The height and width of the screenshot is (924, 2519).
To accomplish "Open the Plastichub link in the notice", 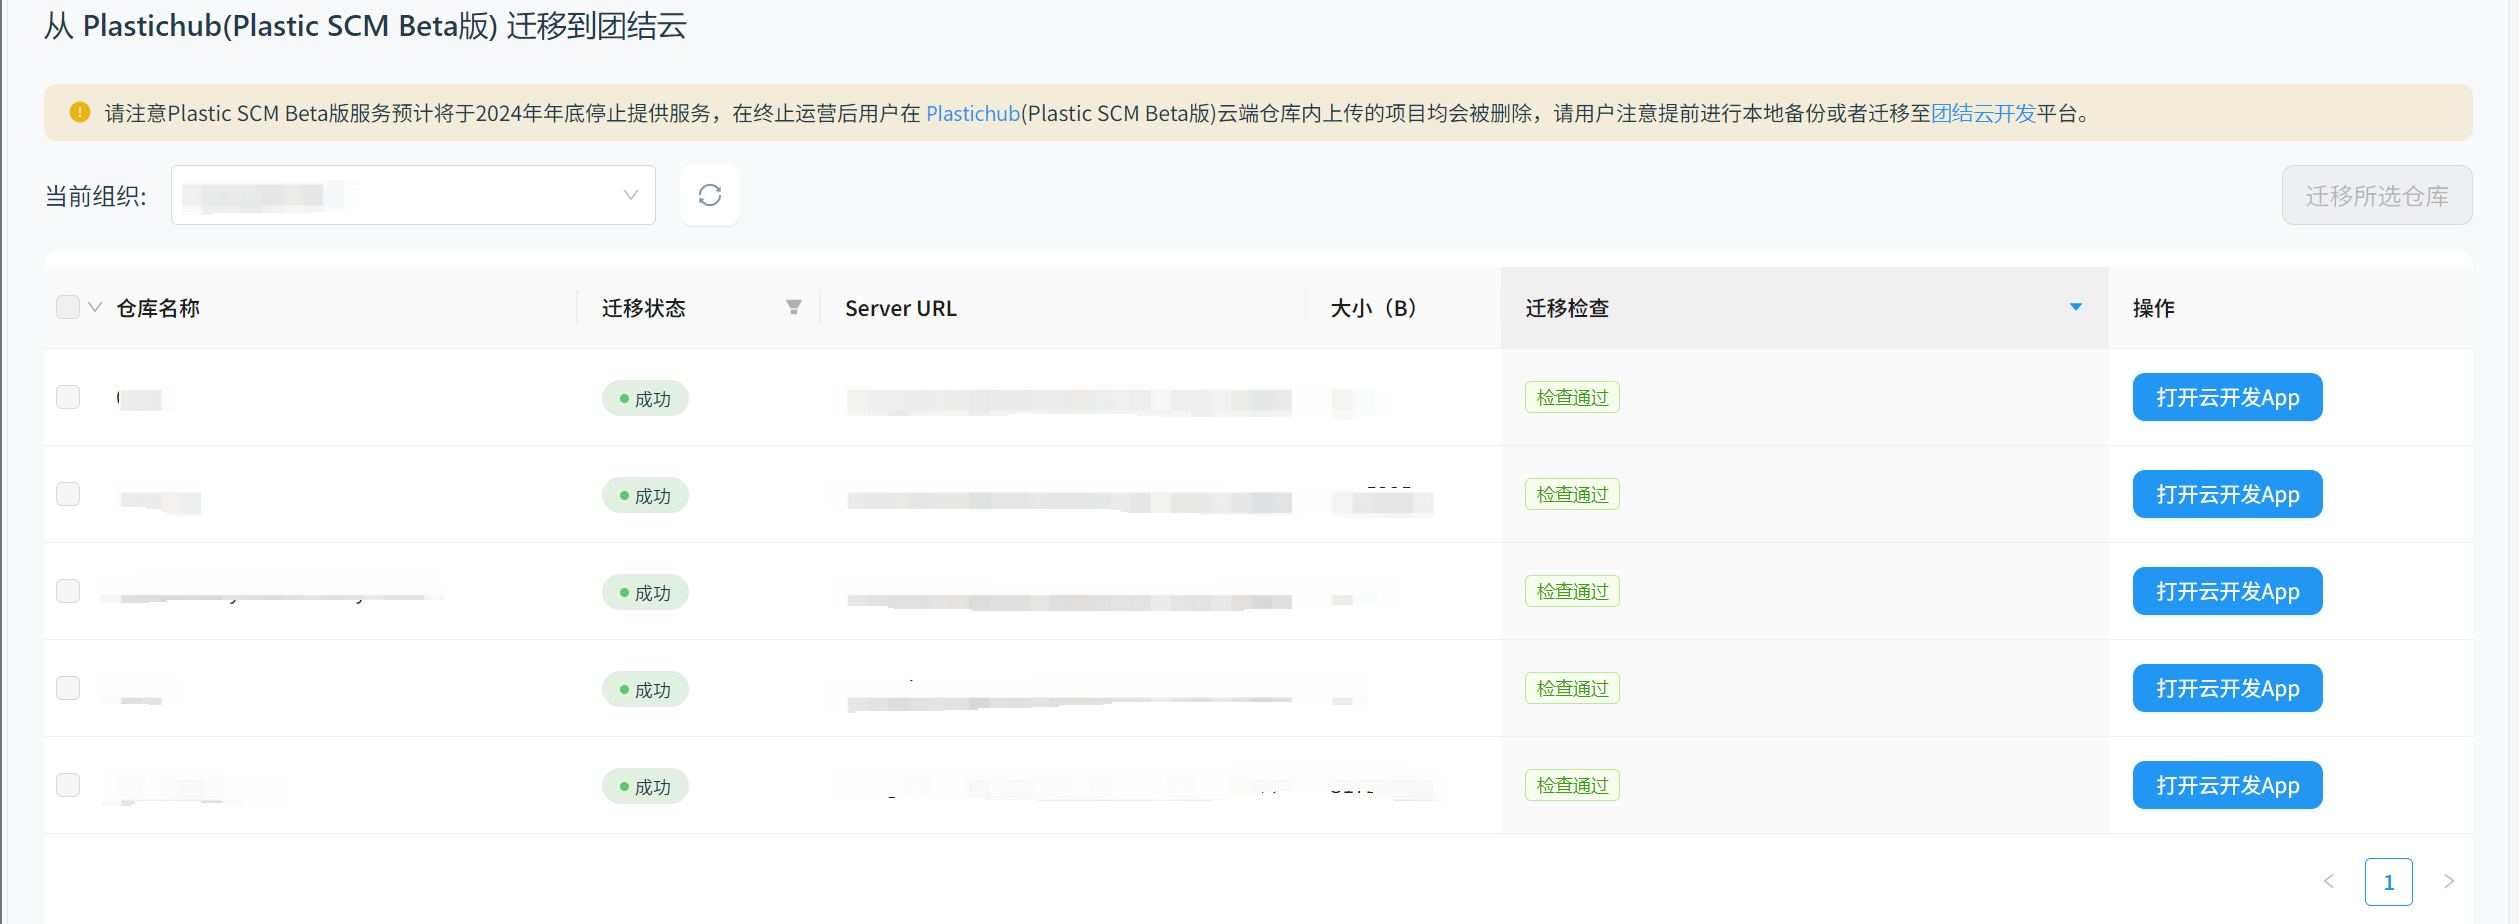I will tap(973, 113).
